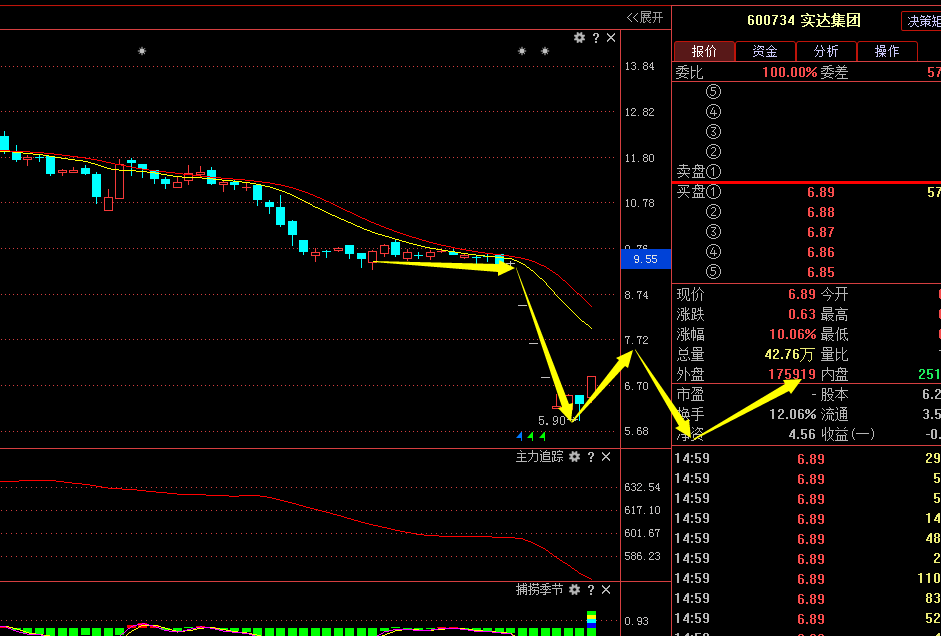Image resolution: width=941 pixels, height=636 pixels.
Task: Open the 分析 tab
Action: coord(826,51)
